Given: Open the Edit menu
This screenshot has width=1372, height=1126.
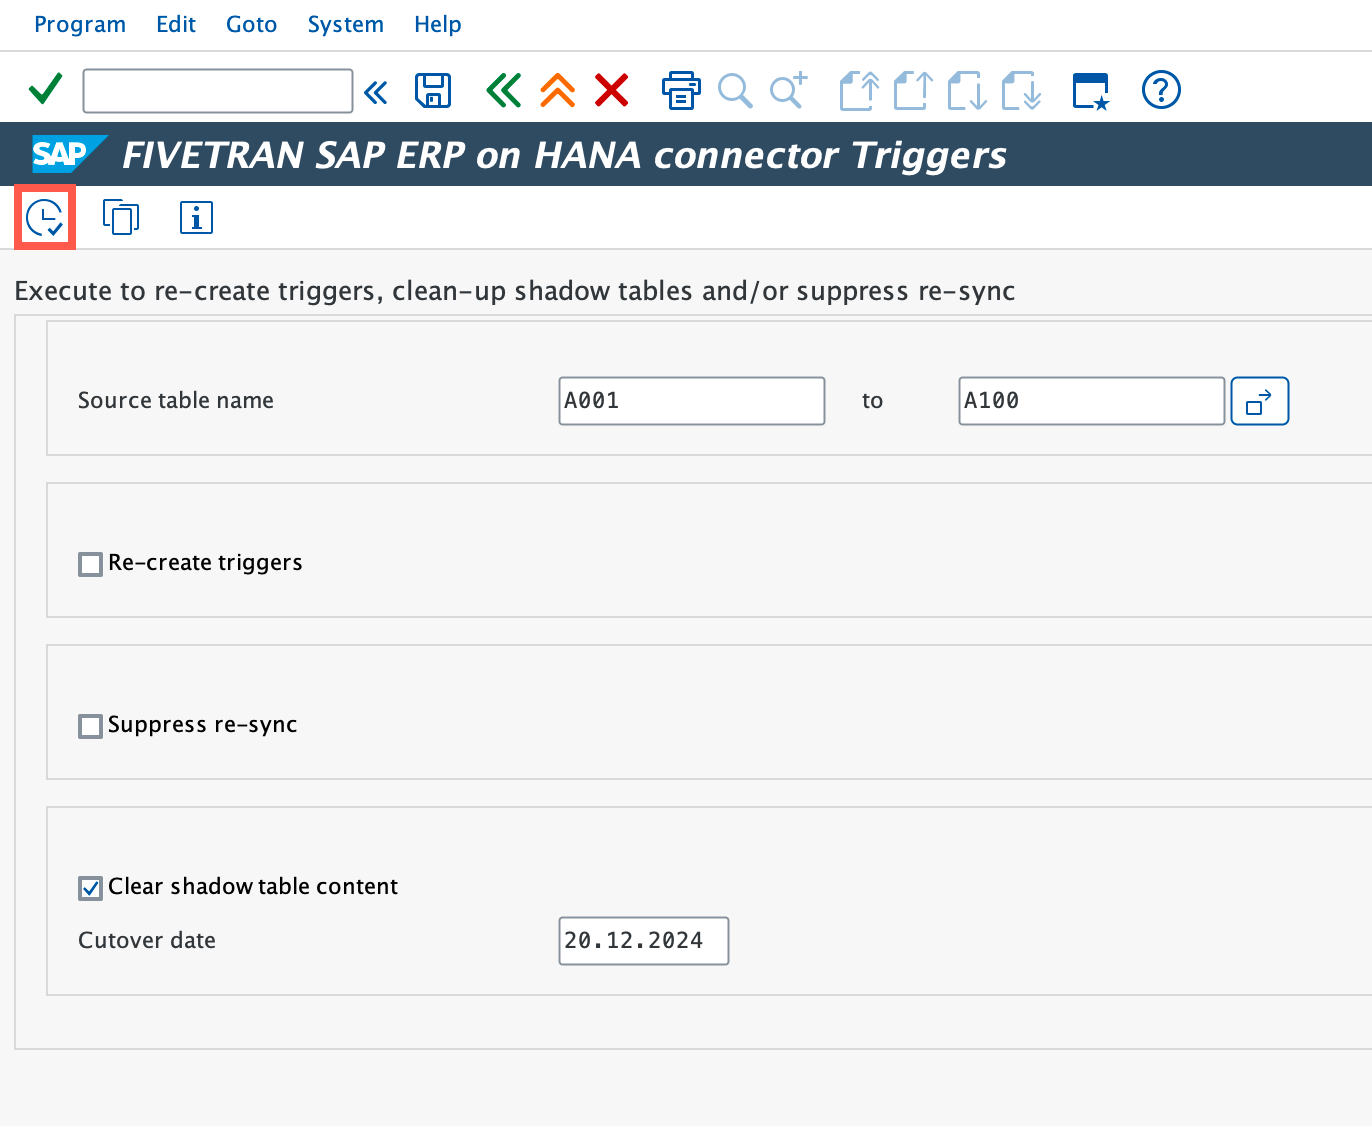Looking at the screenshot, I should coord(176,24).
